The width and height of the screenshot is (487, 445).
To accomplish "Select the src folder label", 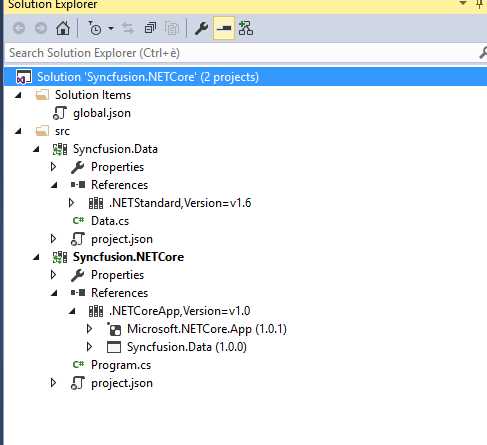I will coord(62,131).
